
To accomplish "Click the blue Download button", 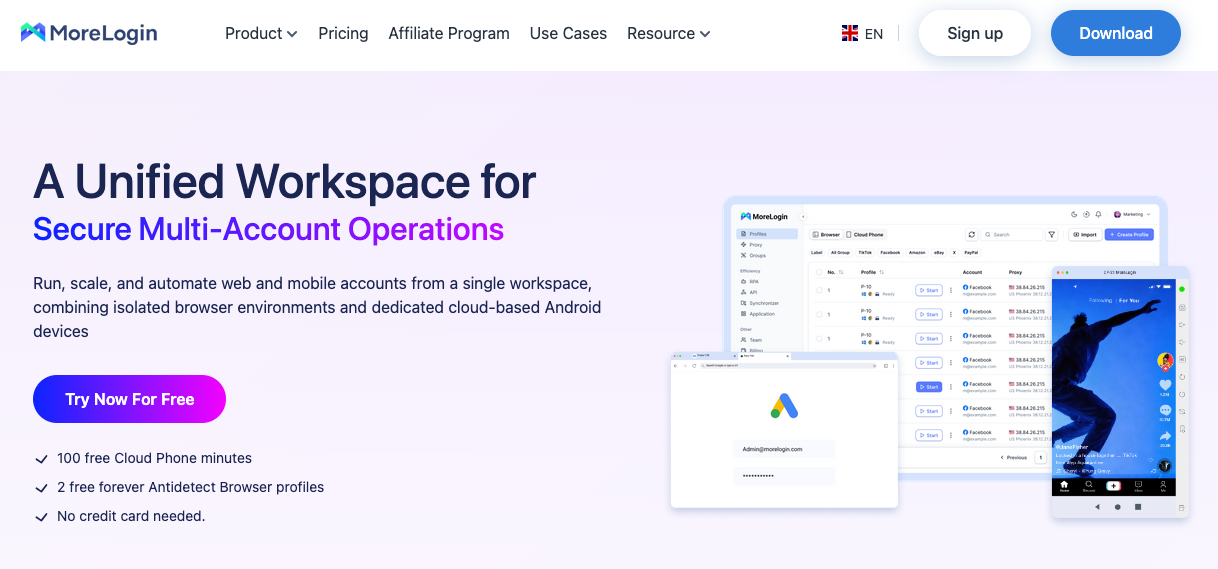I will click(x=1116, y=33).
